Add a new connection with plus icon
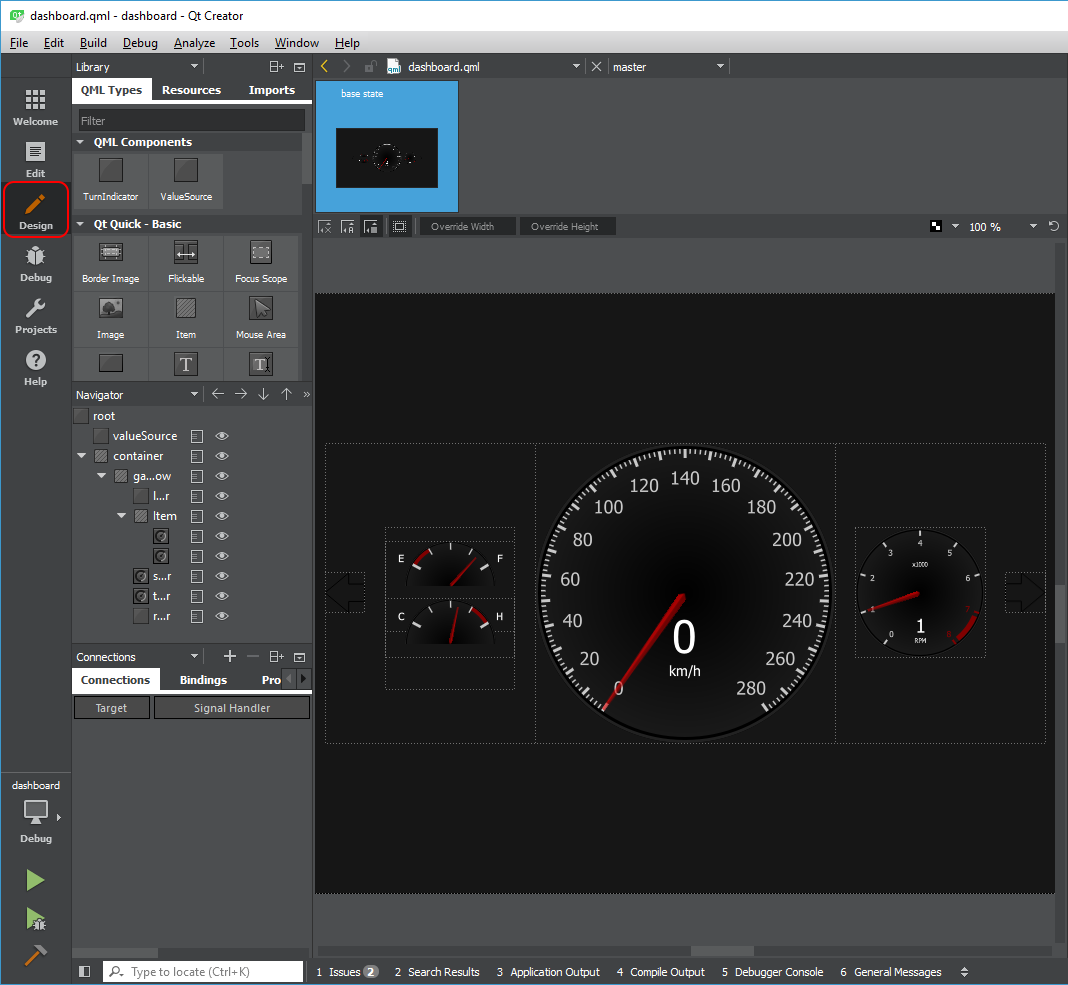Image resolution: width=1068 pixels, height=985 pixels. point(229,656)
